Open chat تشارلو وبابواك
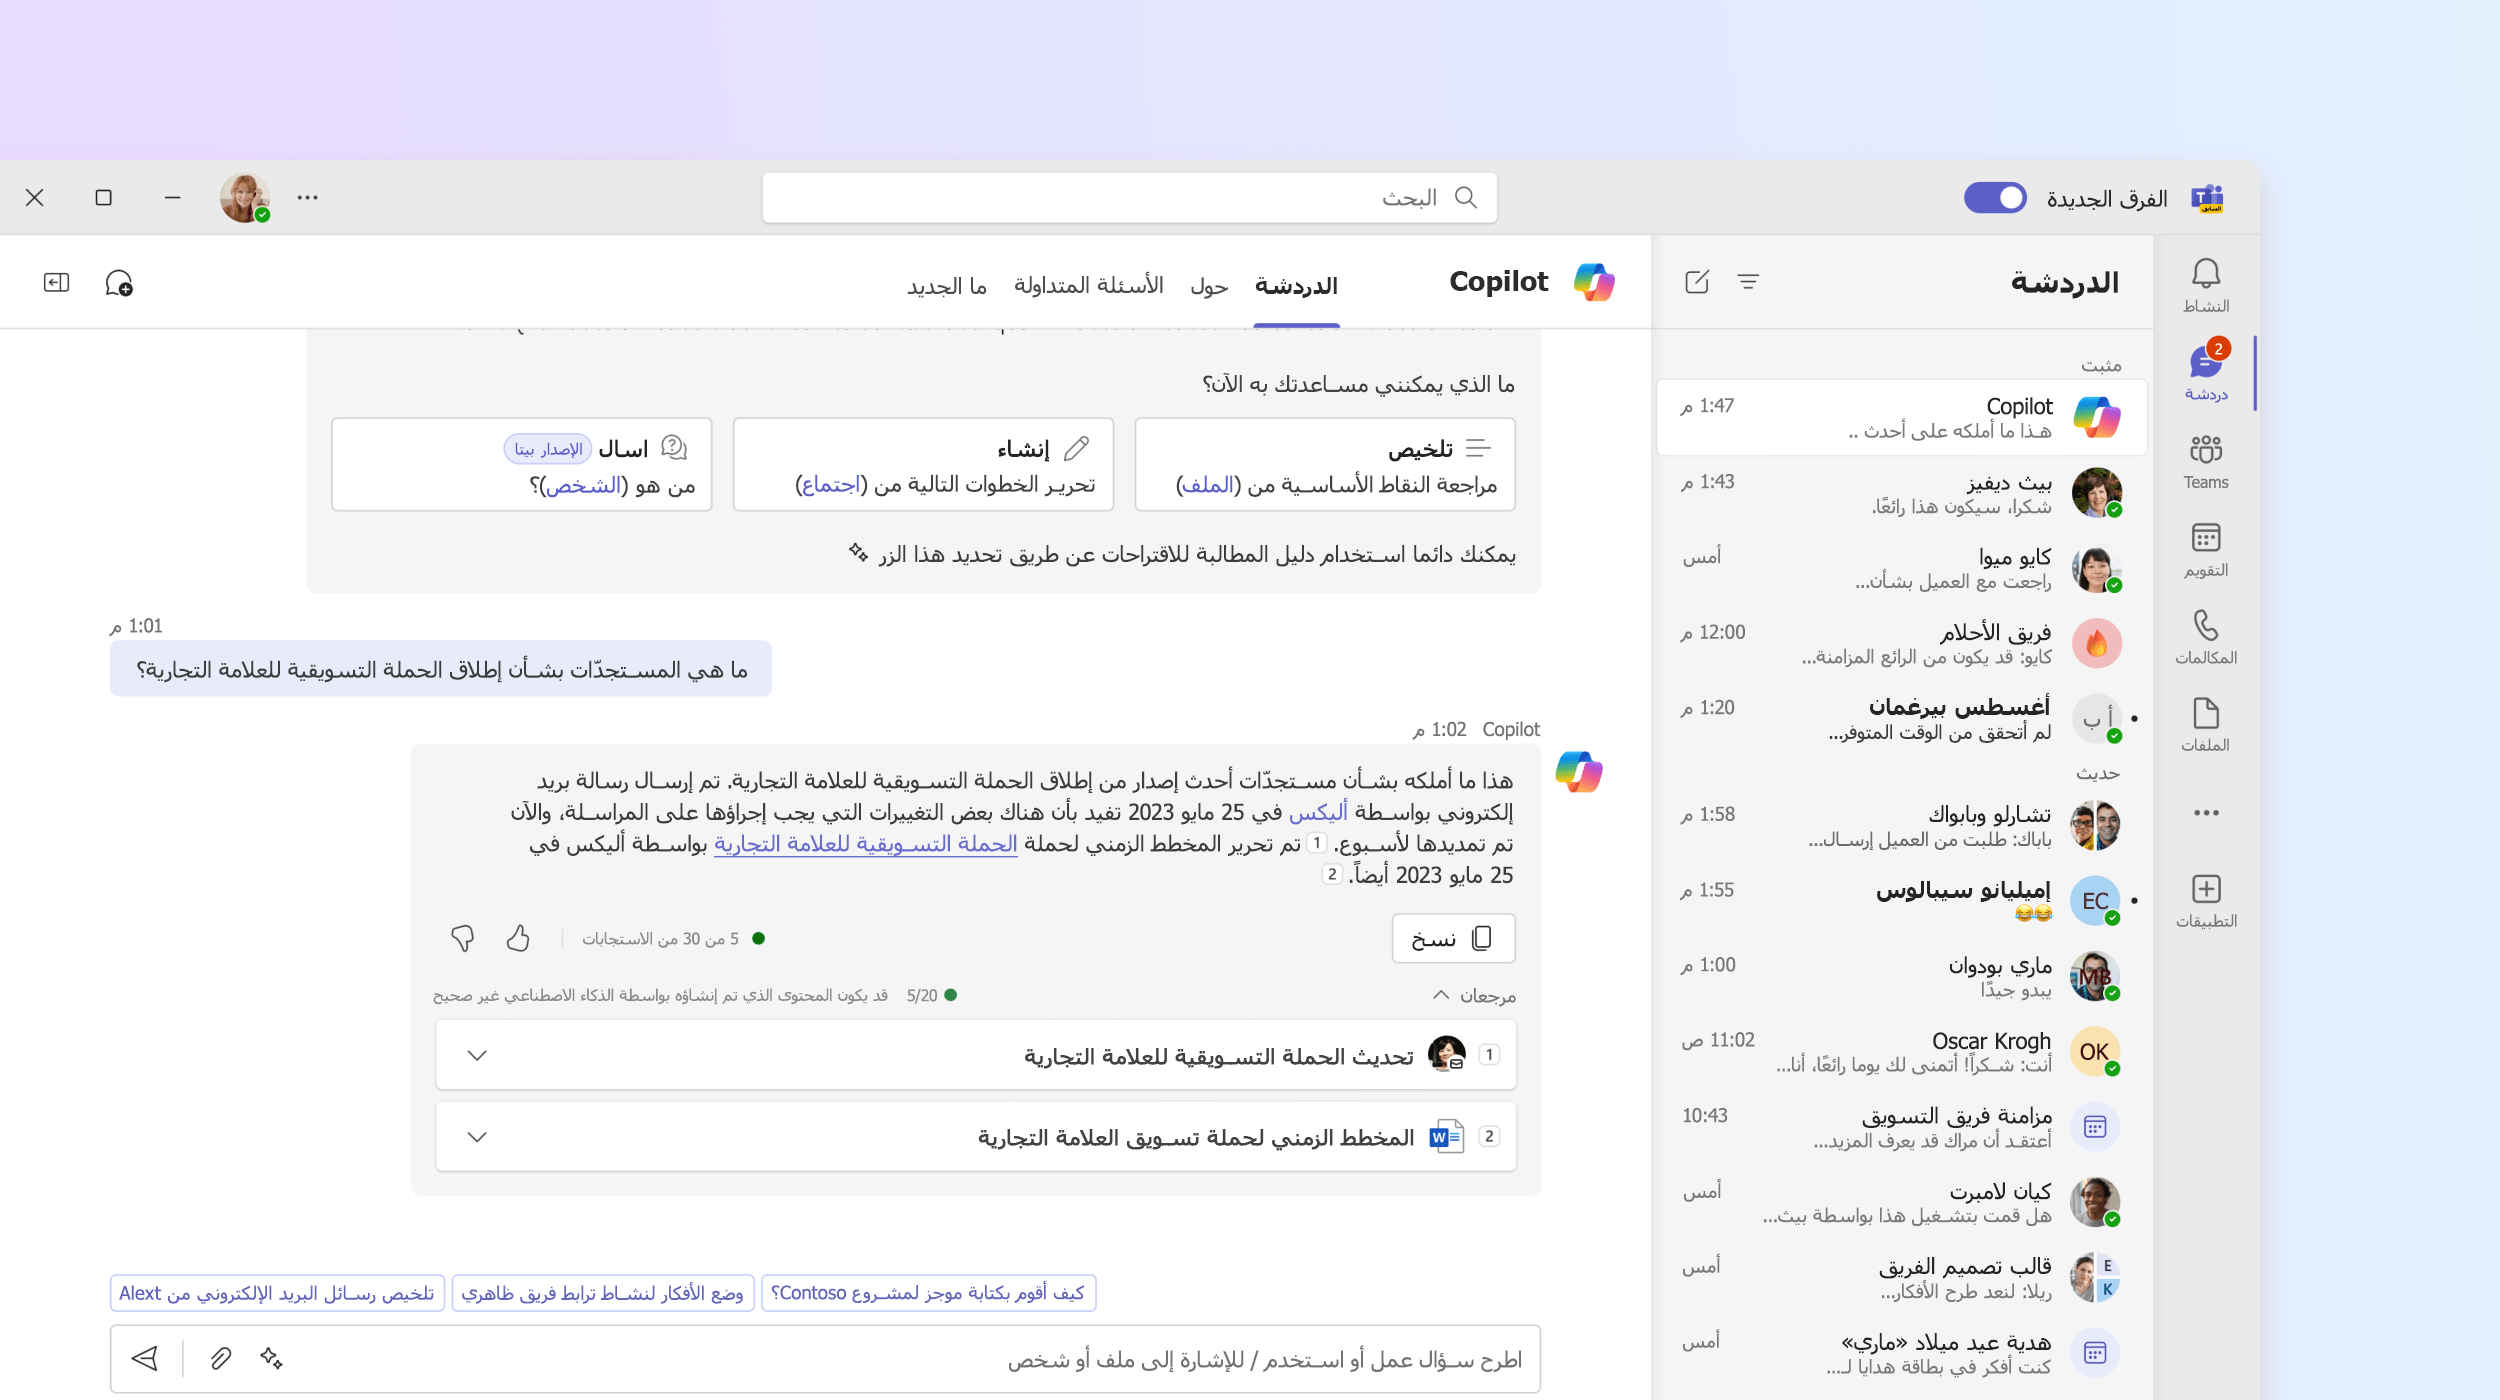 pyautogui.click(x=1902, y=826)
